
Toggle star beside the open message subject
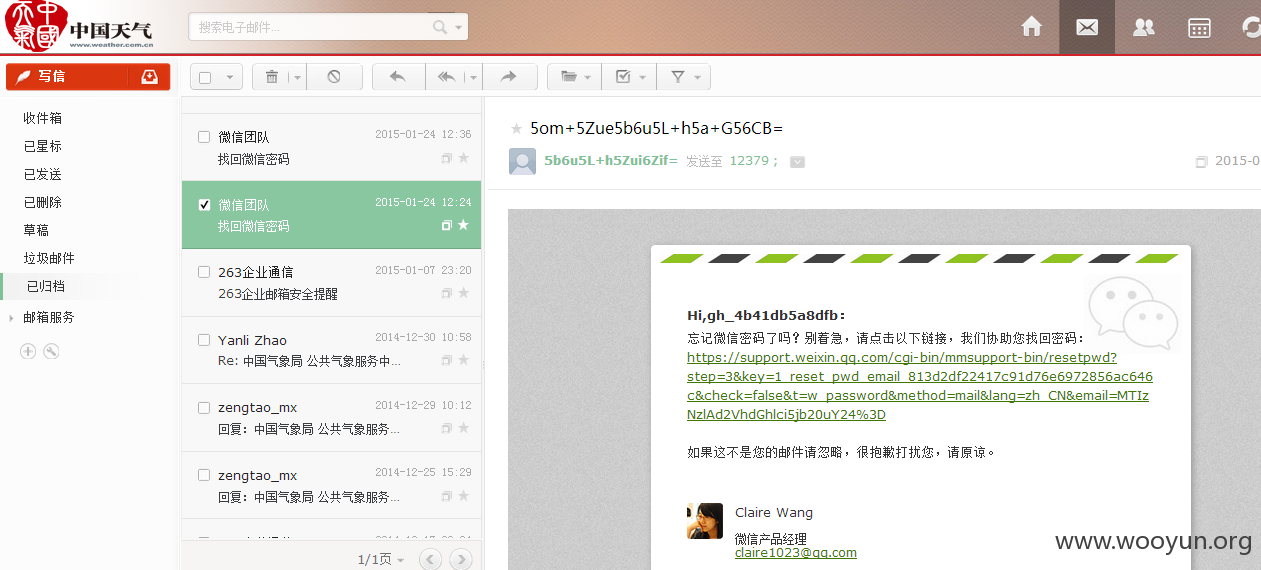point(516,128)
